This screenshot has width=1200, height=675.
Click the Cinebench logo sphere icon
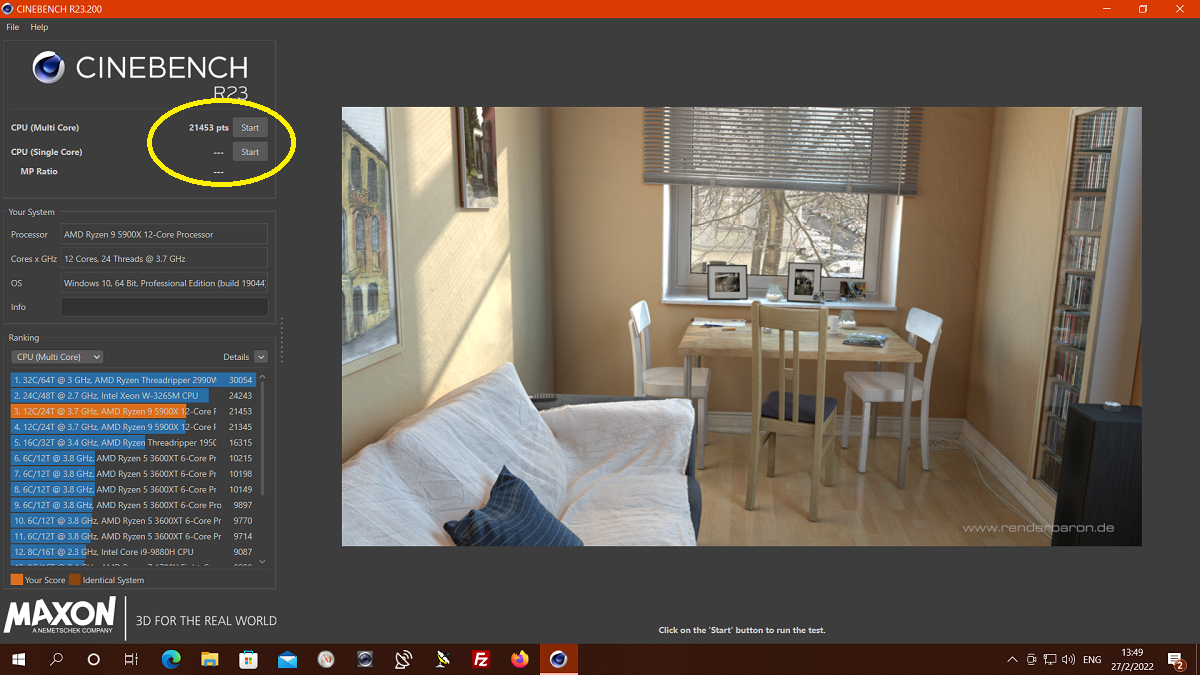tap(49, 67)
